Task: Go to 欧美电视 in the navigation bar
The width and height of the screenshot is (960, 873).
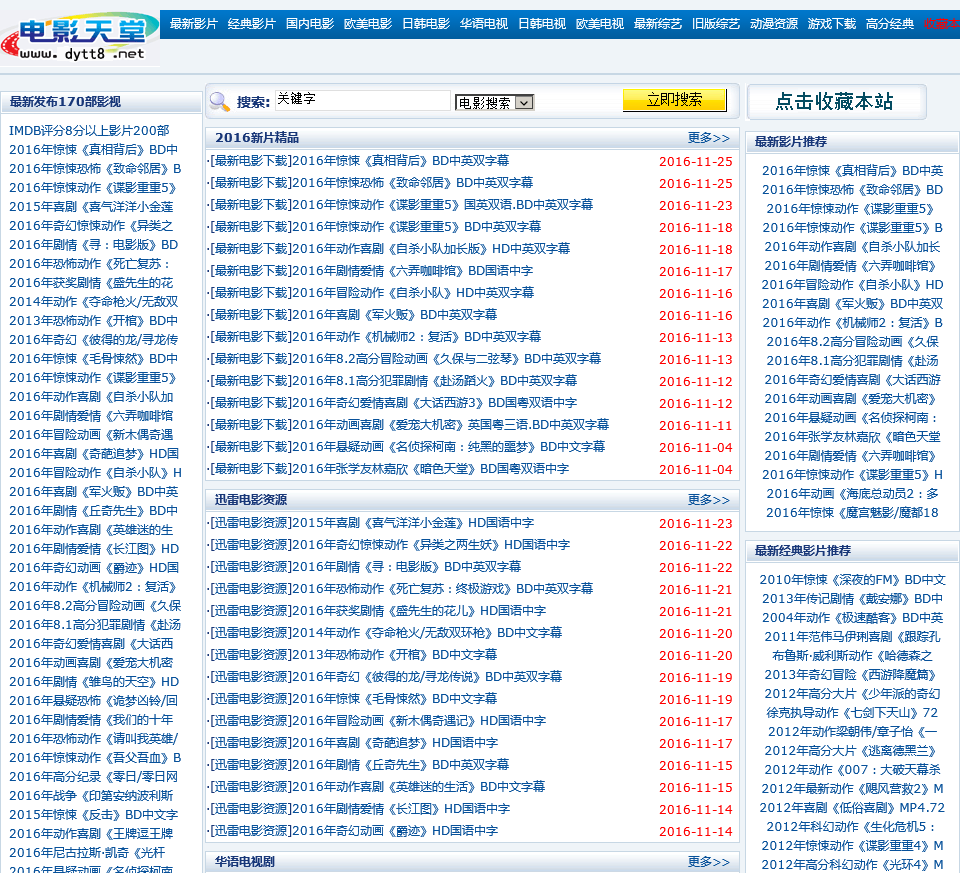Action: 600,24
